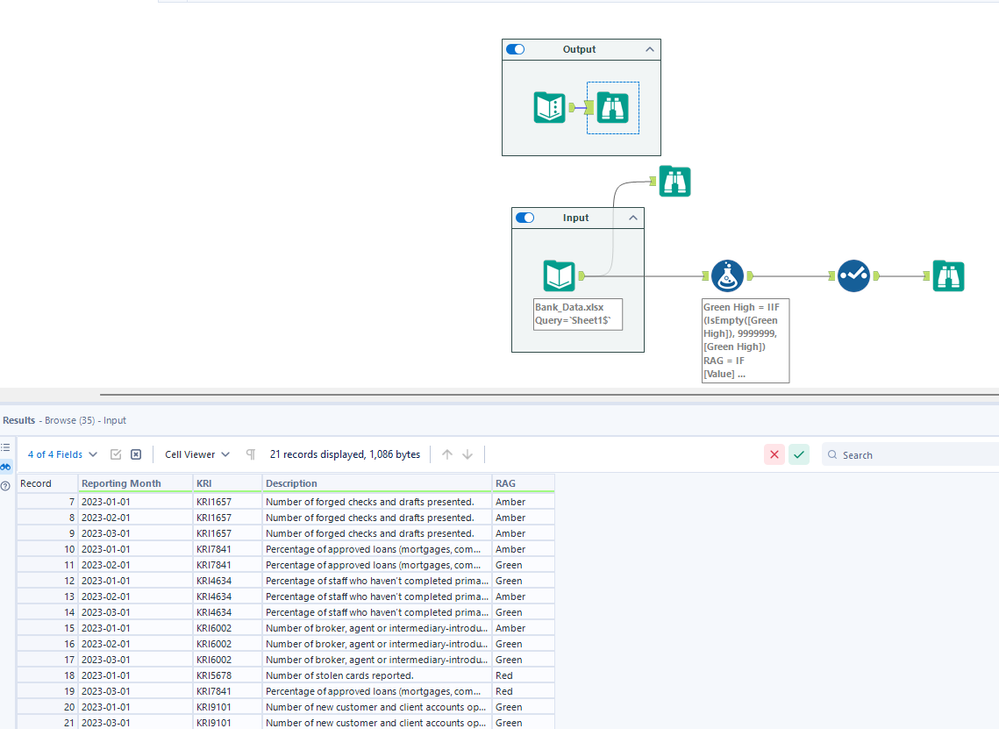Switch to the binoculars data view icon

pyautogui.click(x=6, y=466)
